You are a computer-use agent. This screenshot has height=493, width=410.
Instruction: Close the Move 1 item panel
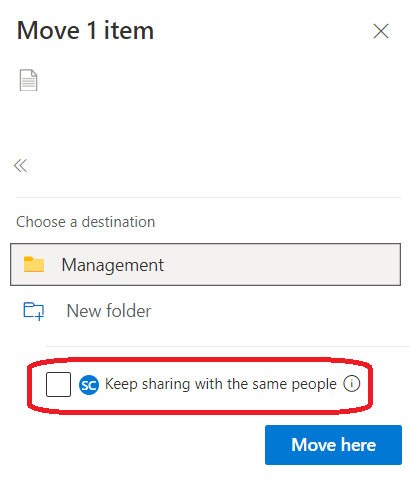click(x=381, y=31)
